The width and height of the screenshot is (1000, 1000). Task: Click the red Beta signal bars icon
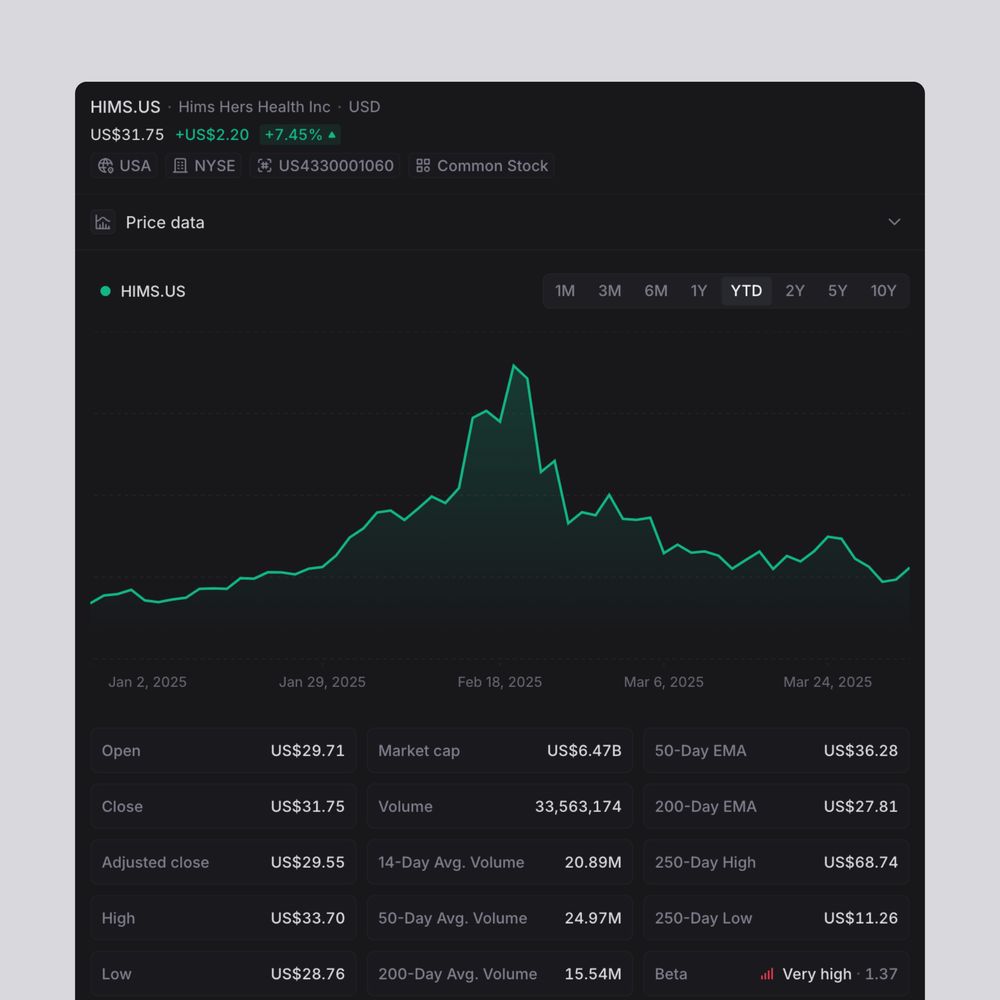pyautogui.click(x=767, y=974)
